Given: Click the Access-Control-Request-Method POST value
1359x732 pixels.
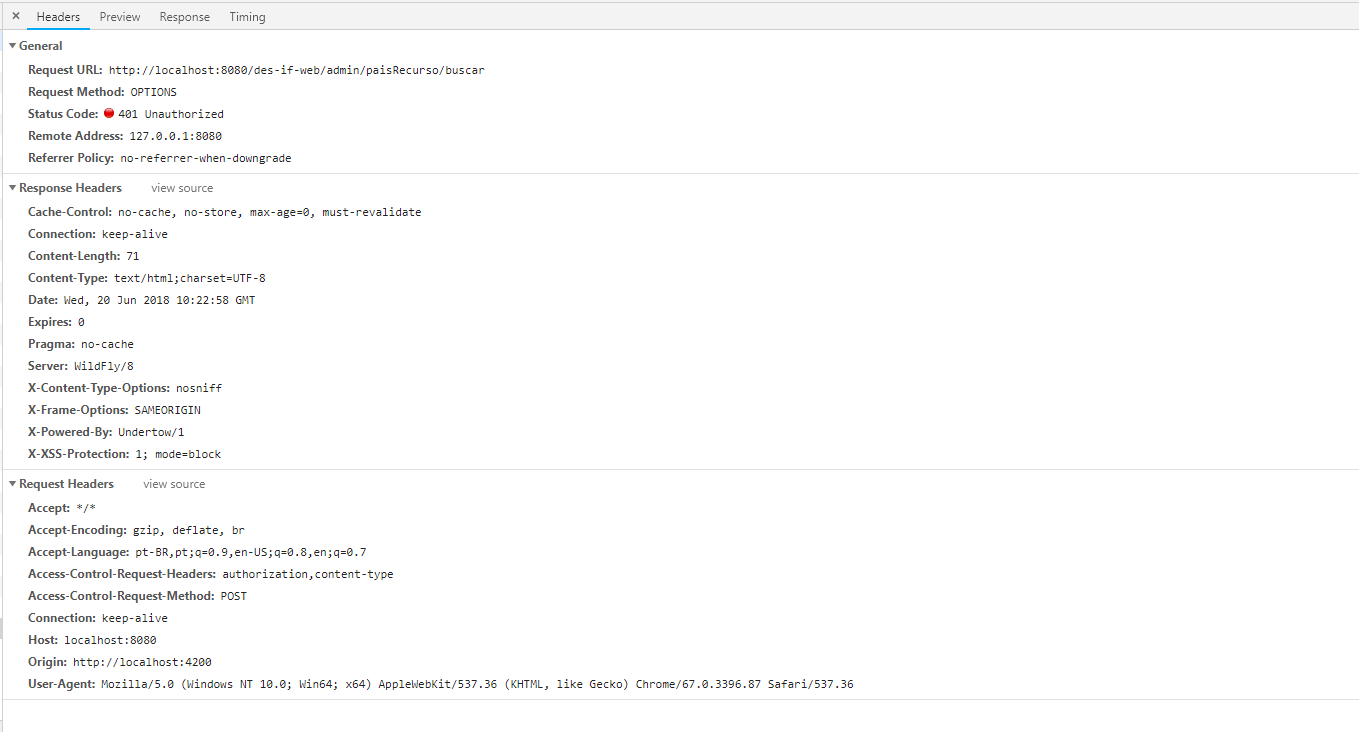Looking at the screenshot, I should click(x=234, y=596).
